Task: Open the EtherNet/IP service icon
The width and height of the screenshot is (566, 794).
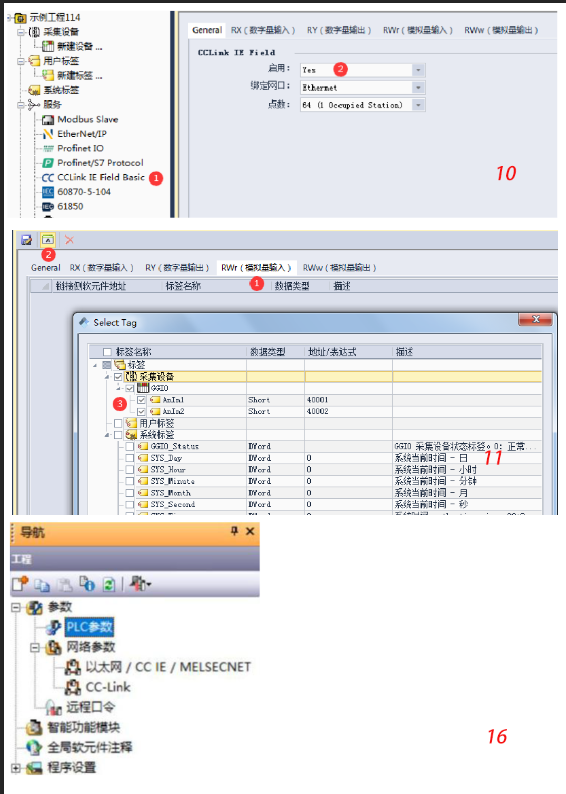Action: pos(48,134)
